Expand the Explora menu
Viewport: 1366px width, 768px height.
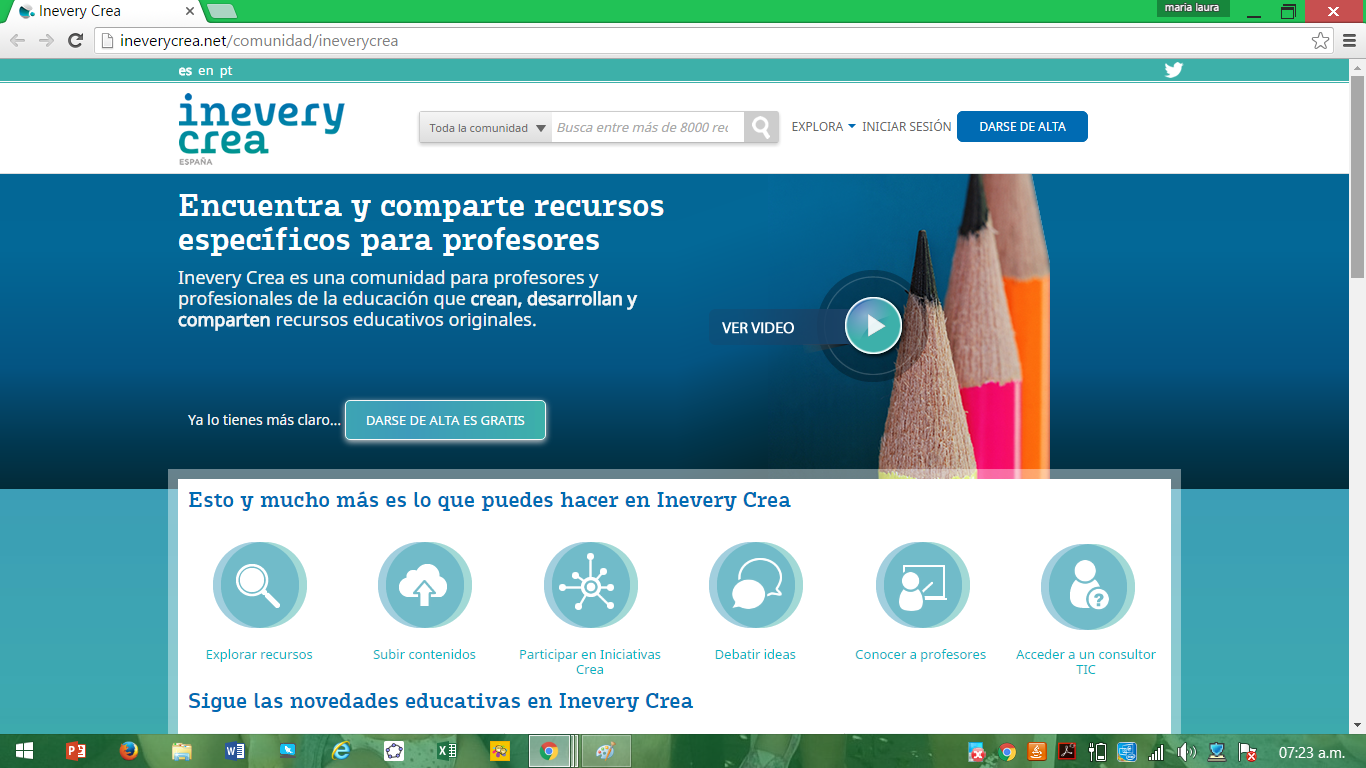click(x=823, y=127)
